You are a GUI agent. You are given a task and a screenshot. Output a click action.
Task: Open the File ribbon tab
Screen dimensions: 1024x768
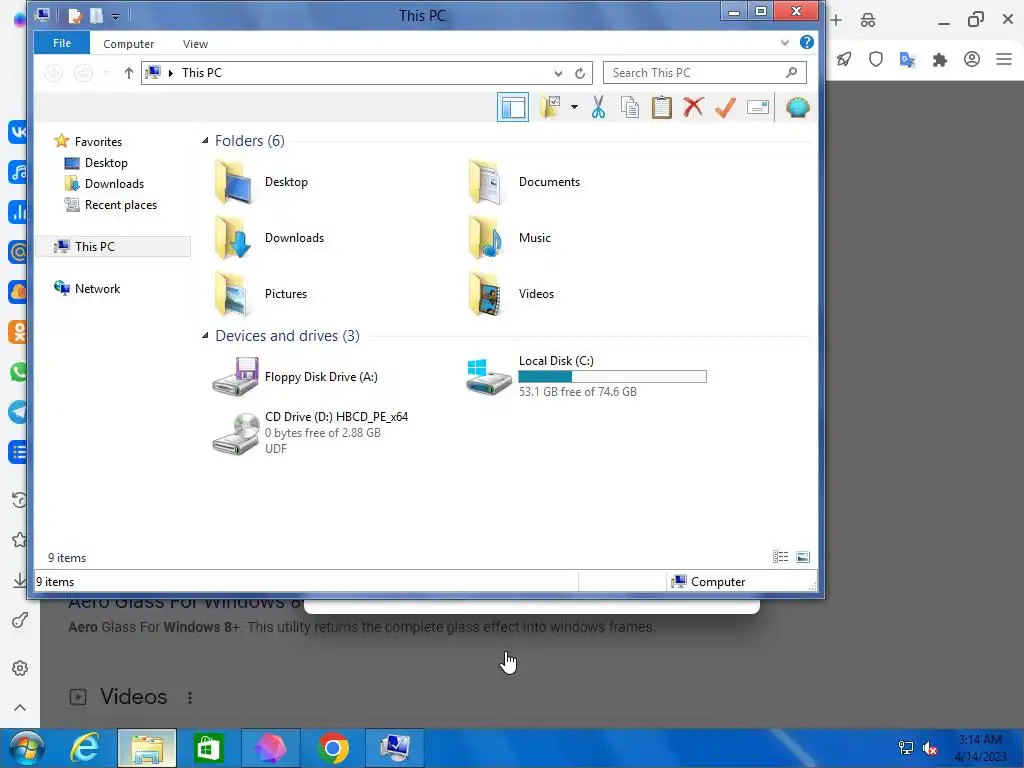tap(62, 43)
